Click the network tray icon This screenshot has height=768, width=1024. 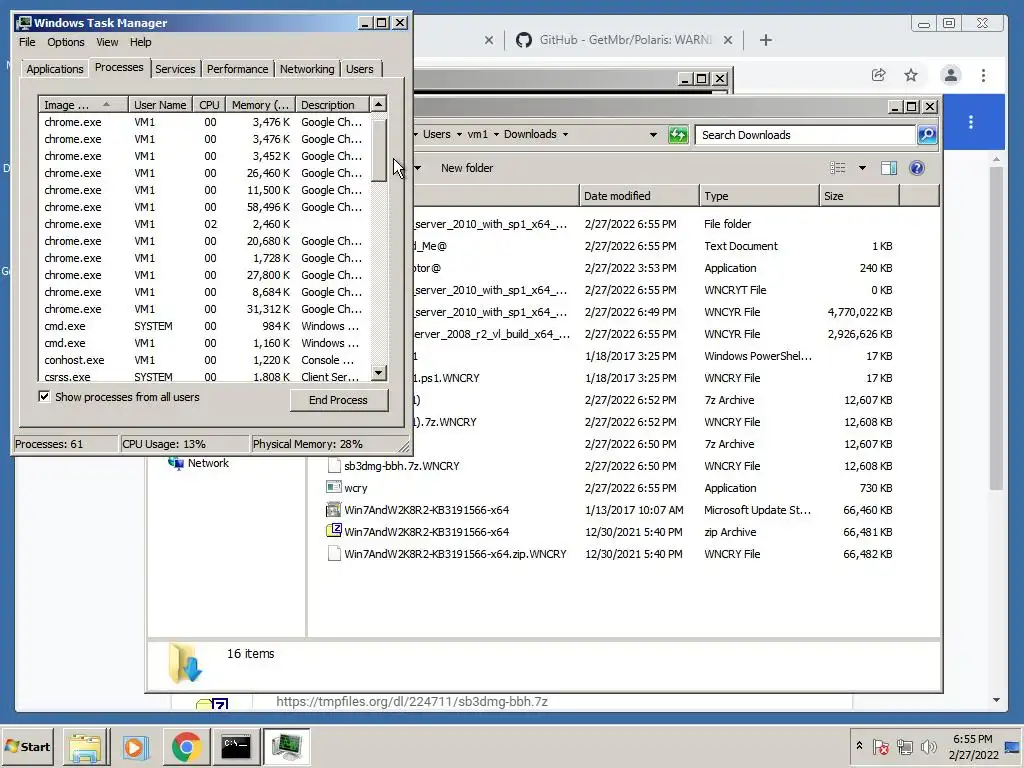(904, 746)
